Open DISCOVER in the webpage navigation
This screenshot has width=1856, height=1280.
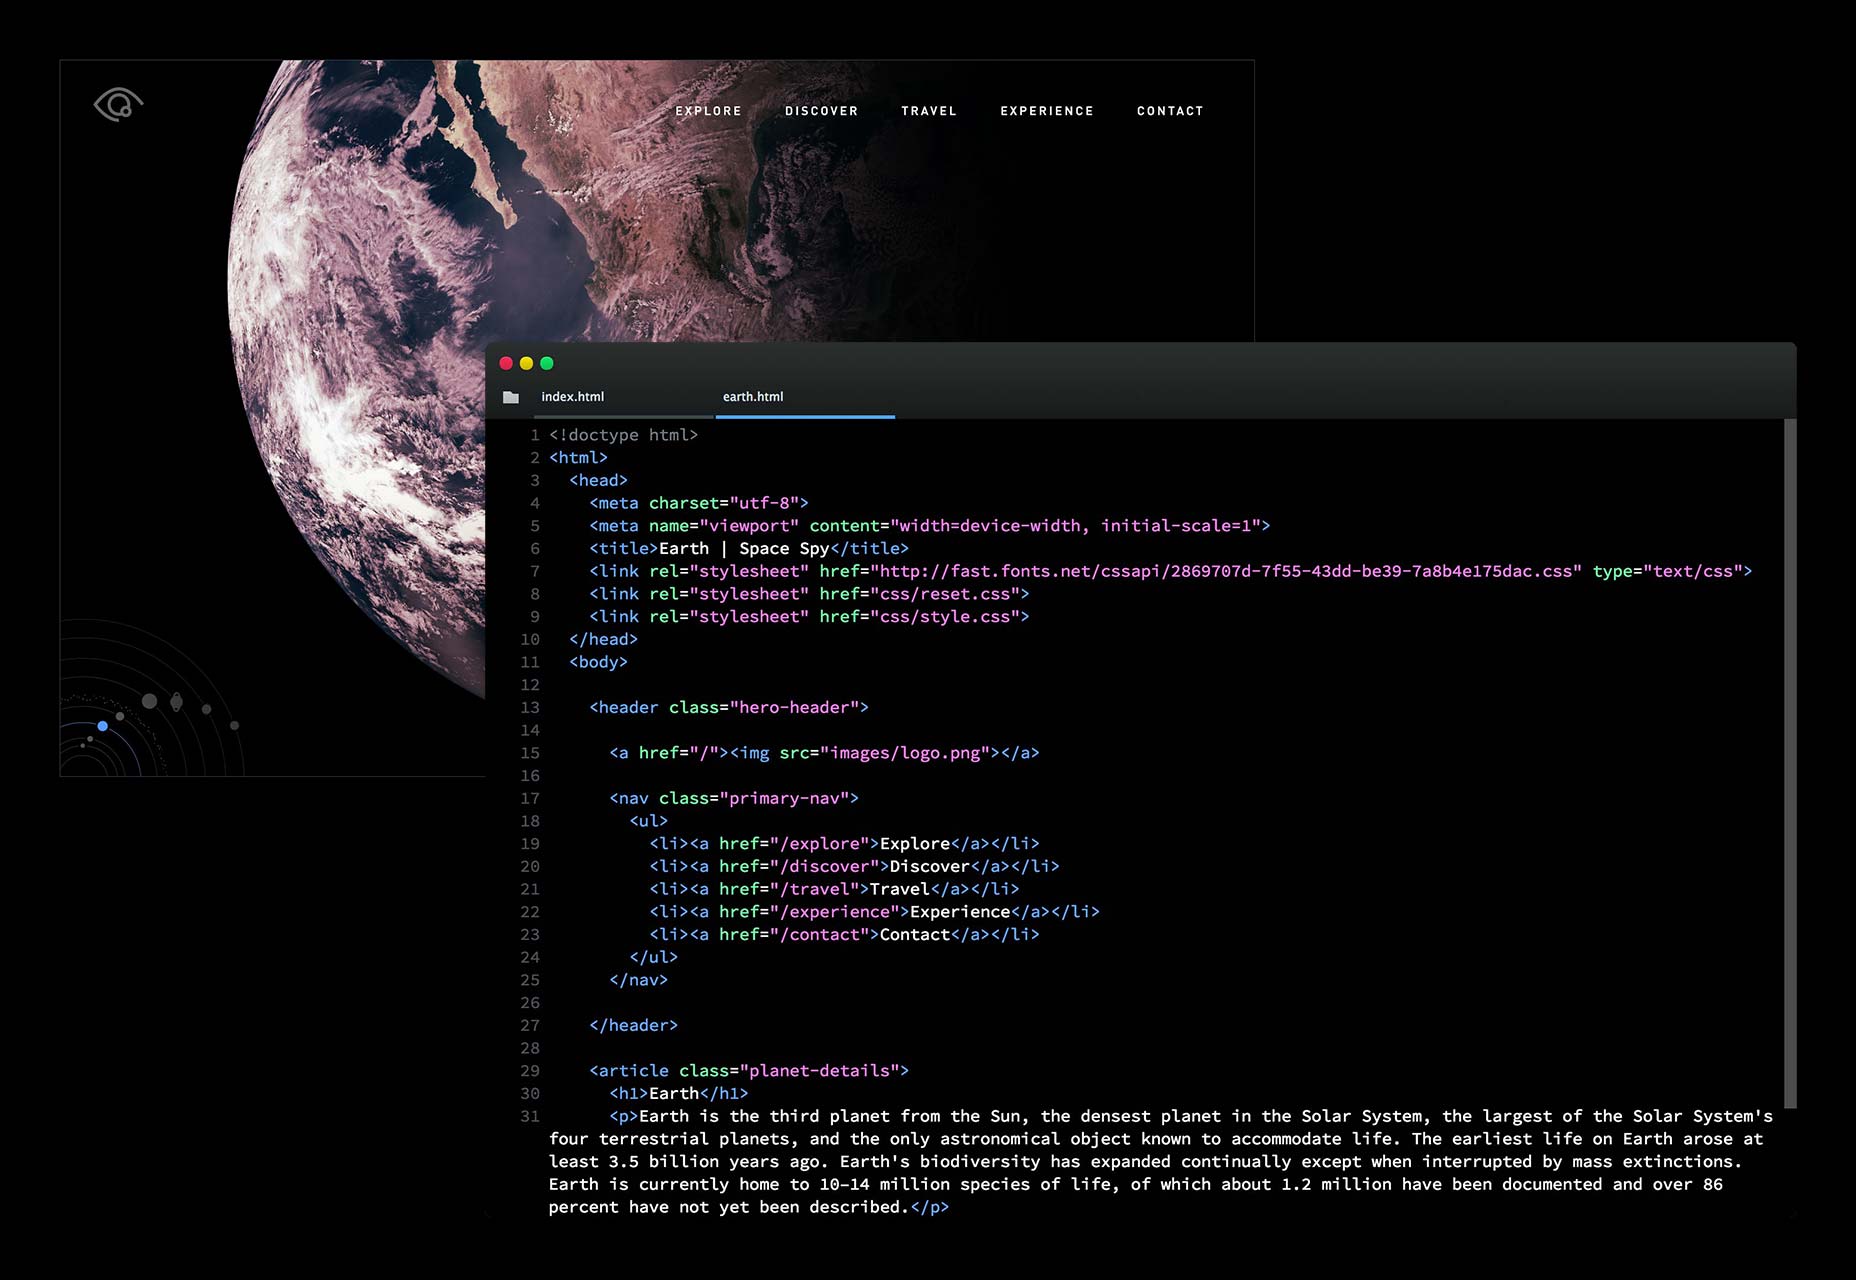pos(821,111)
